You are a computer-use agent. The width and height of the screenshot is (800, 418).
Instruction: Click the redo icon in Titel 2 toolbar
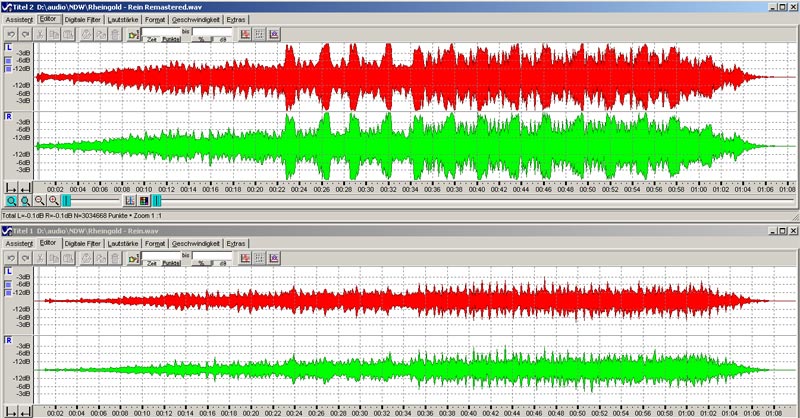tap(25, 33)
